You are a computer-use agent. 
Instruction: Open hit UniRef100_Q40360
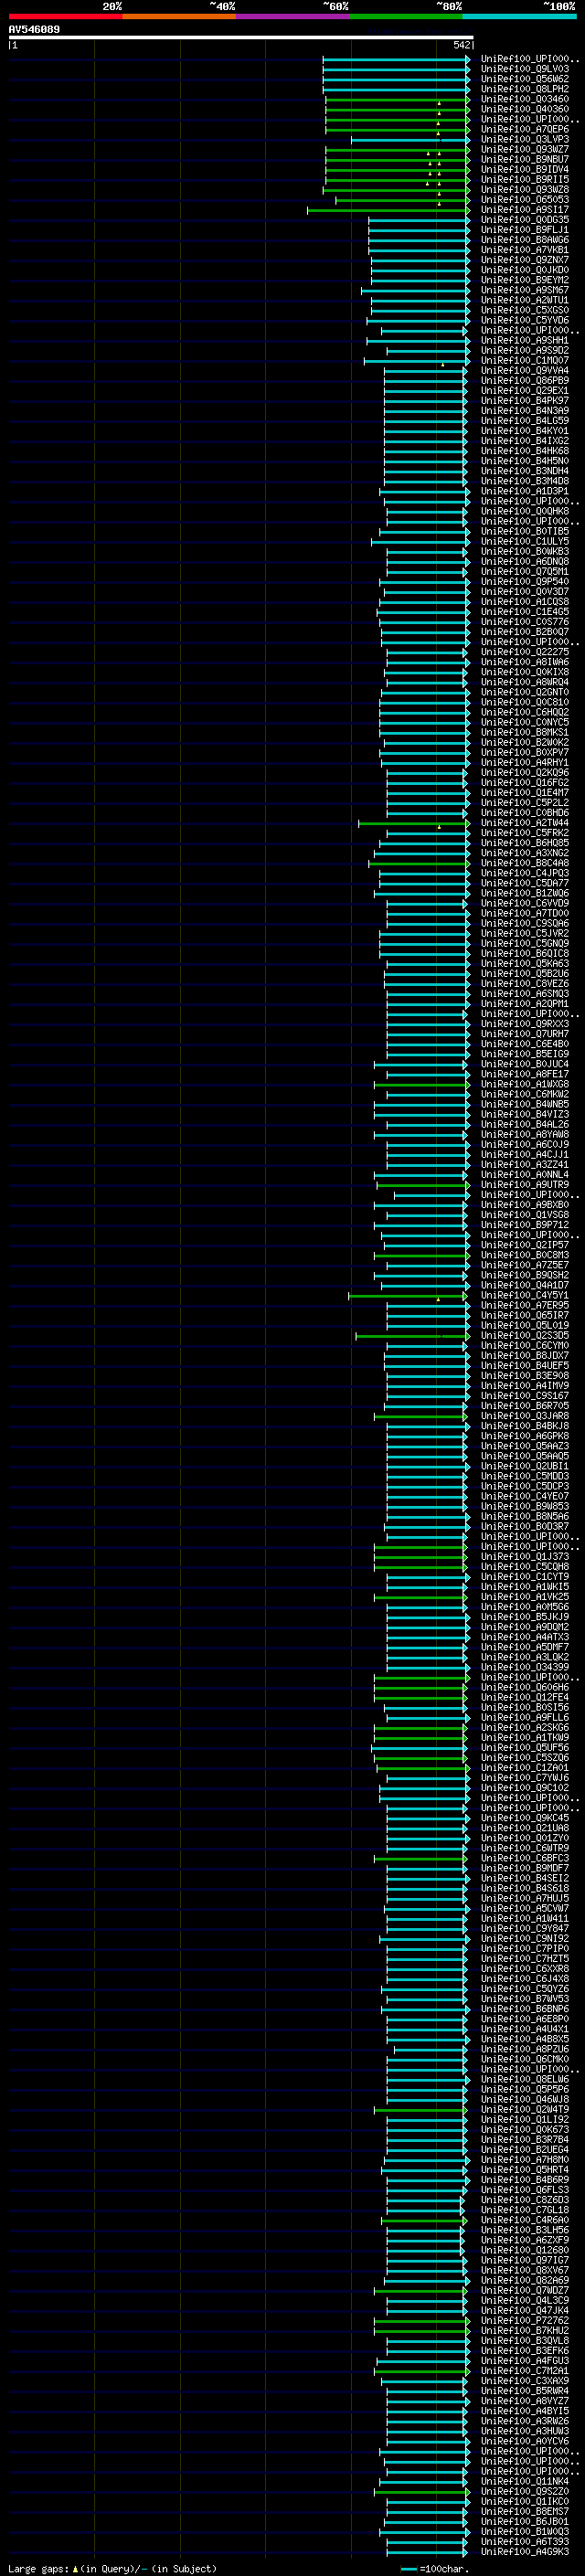click(524, 109)
